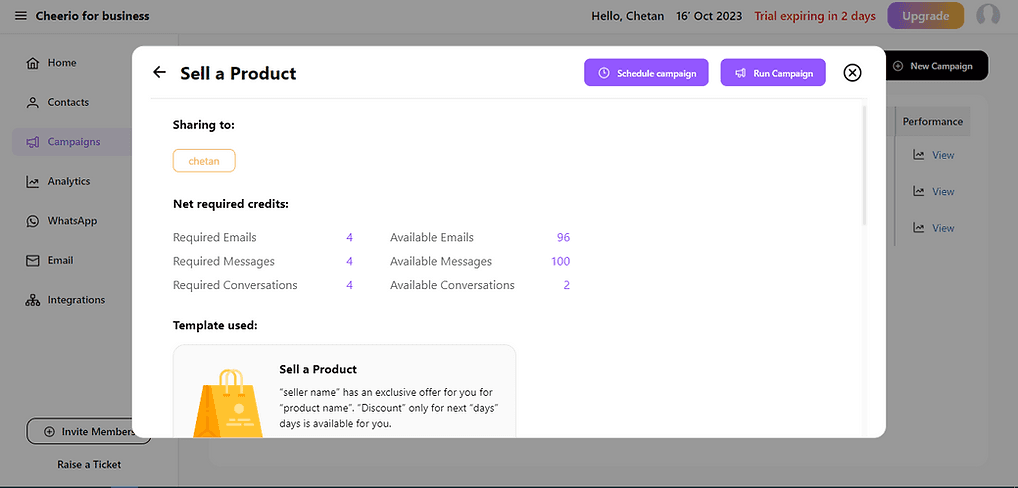Viewport: 1018px width, 488px height.
Task: Click the Run Campaign button
Action: 773,73
